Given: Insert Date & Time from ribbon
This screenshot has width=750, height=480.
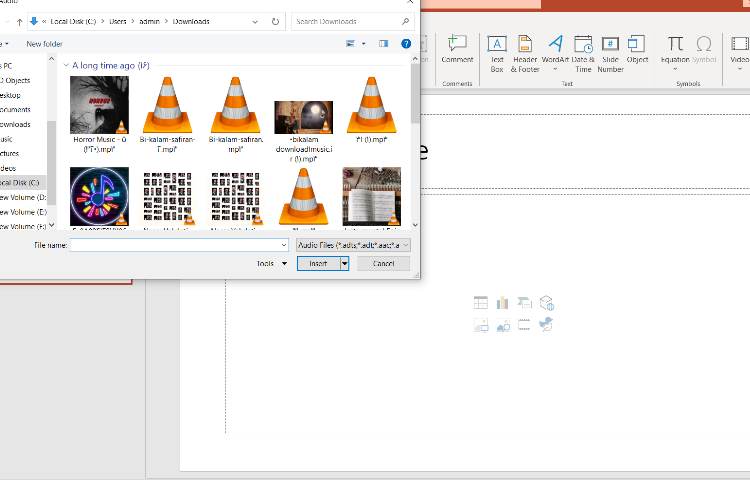Looking at the screenshot, I should click(583, 54).
